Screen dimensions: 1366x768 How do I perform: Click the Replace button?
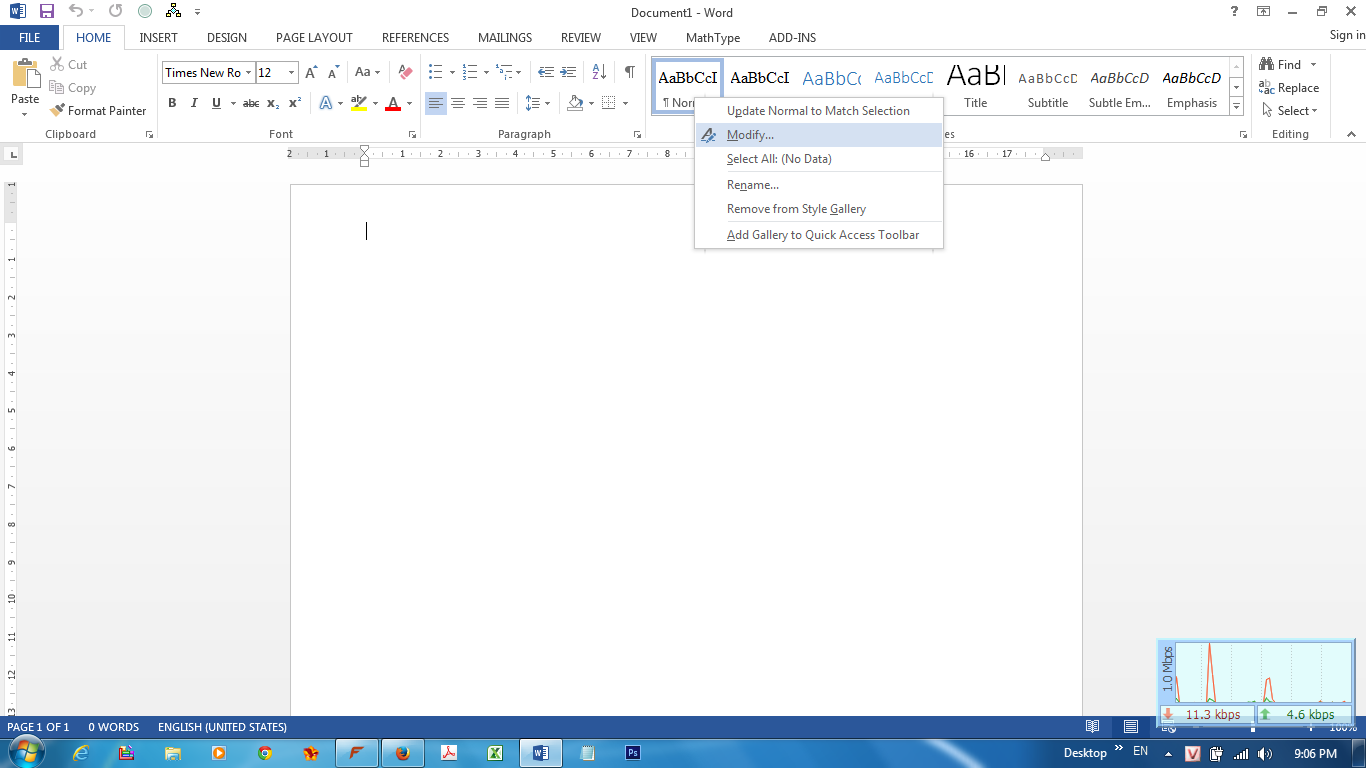click(1289, 88)
